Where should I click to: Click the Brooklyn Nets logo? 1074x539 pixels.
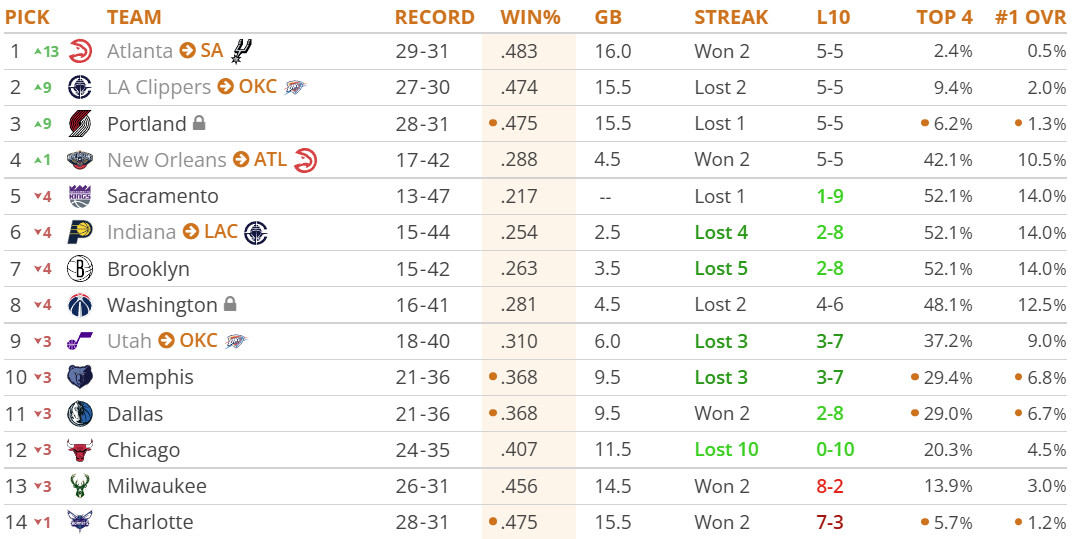click(80, 269)
